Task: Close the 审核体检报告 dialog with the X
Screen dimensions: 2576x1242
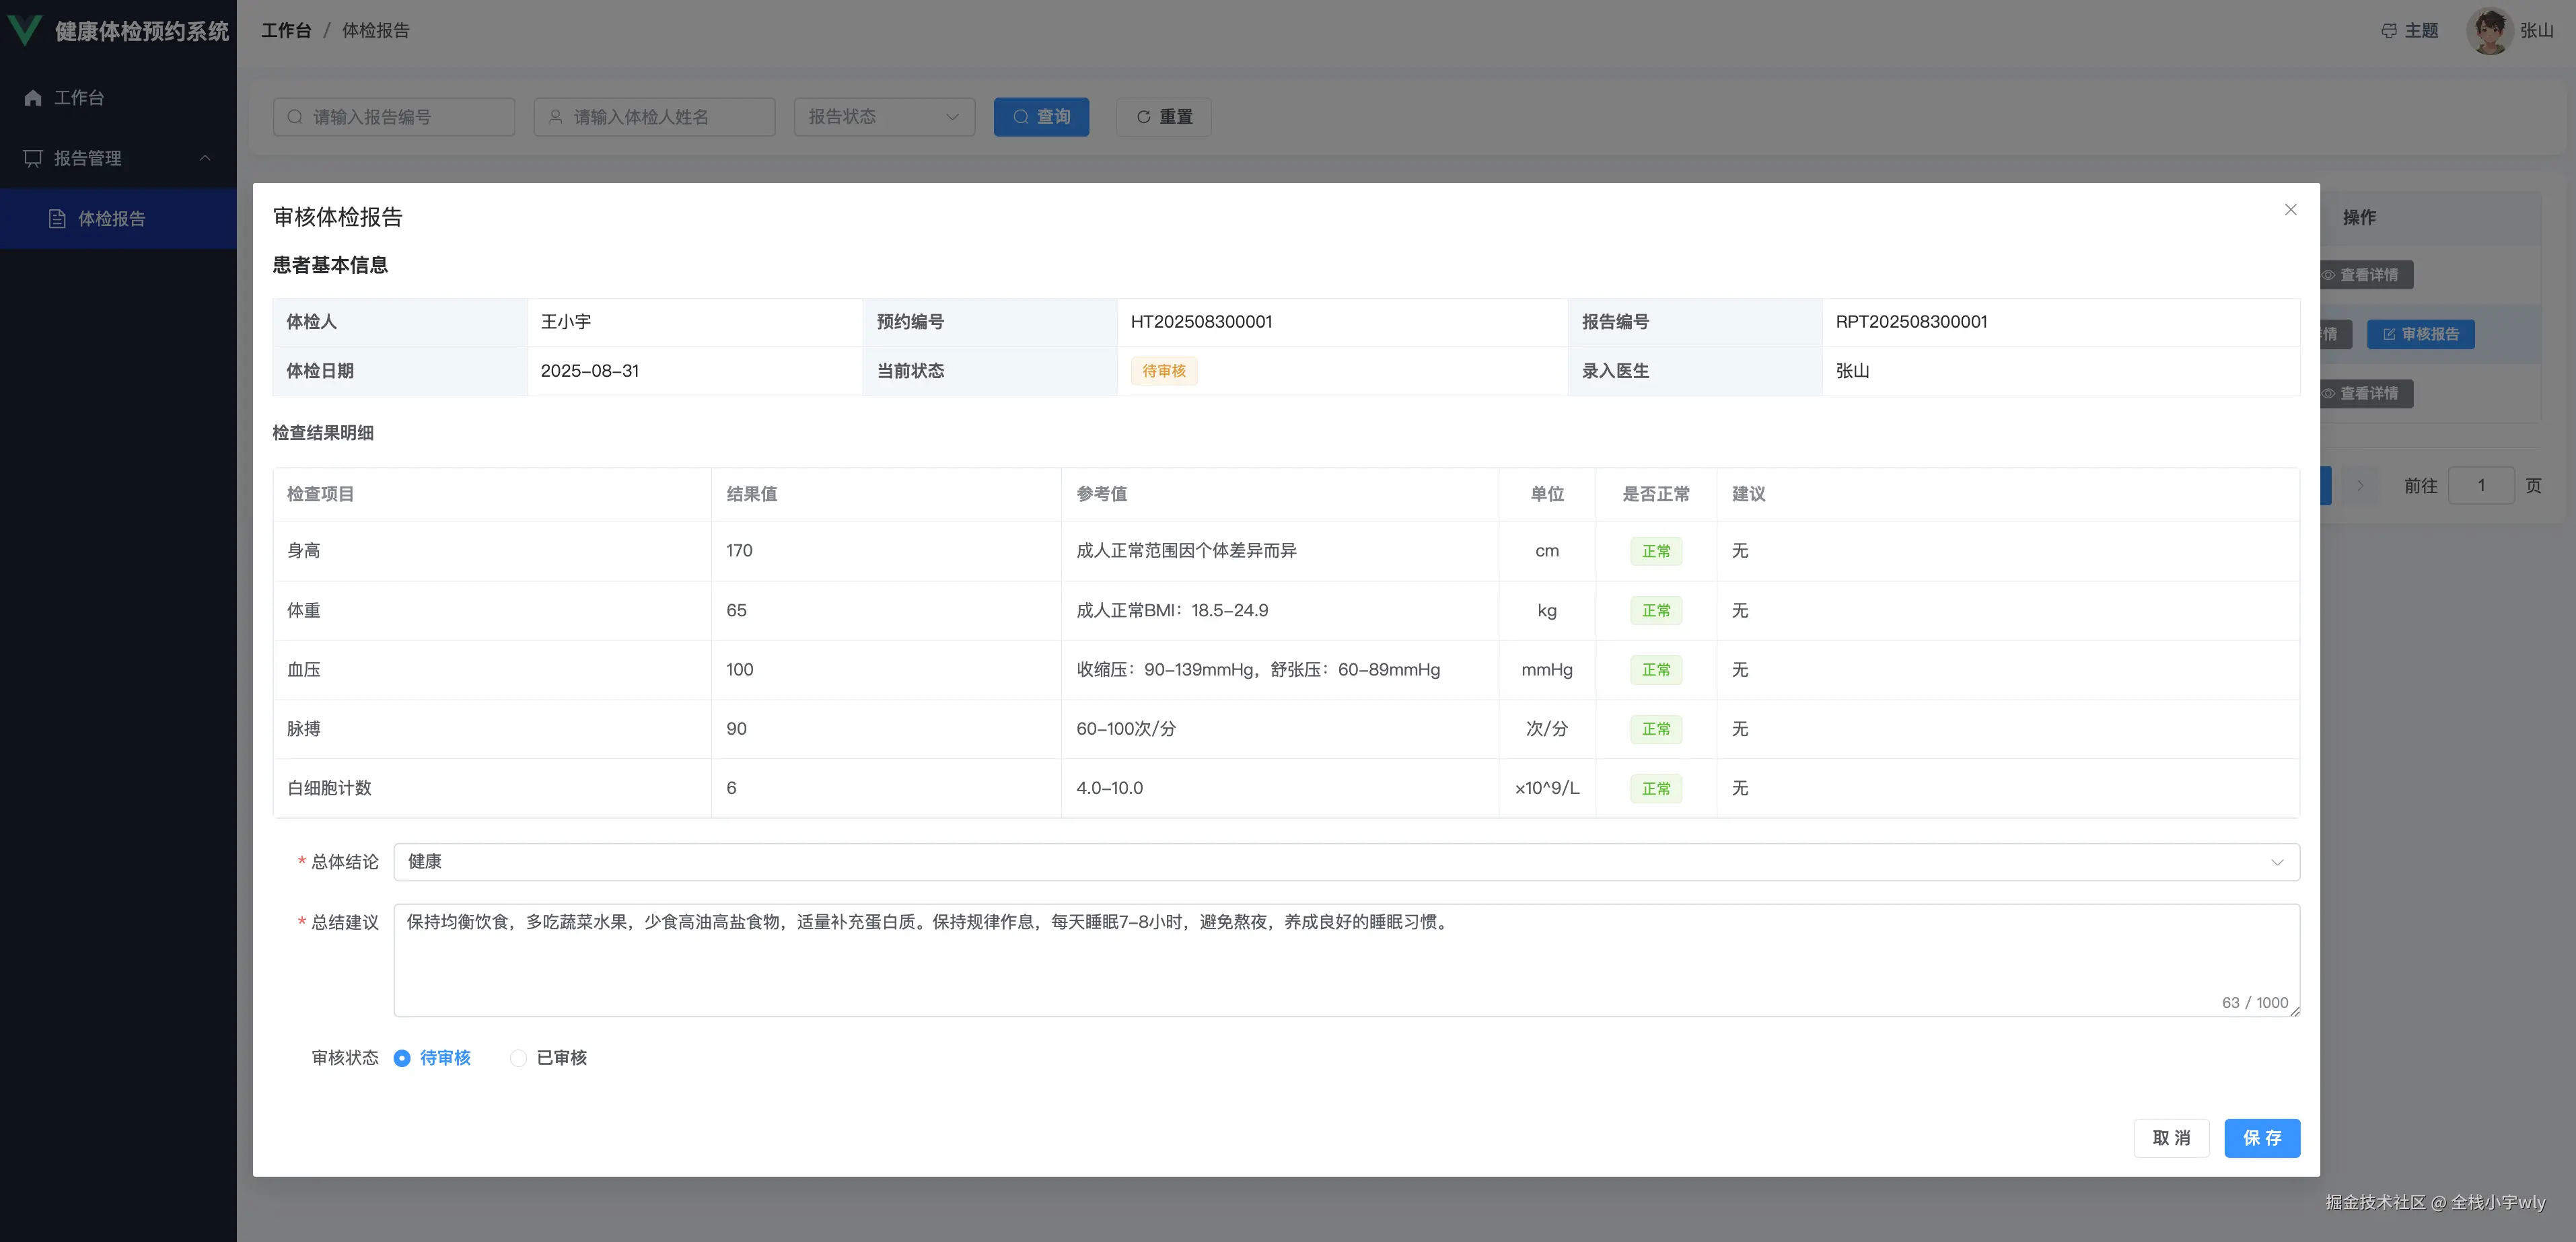Action: point(2290,210)
